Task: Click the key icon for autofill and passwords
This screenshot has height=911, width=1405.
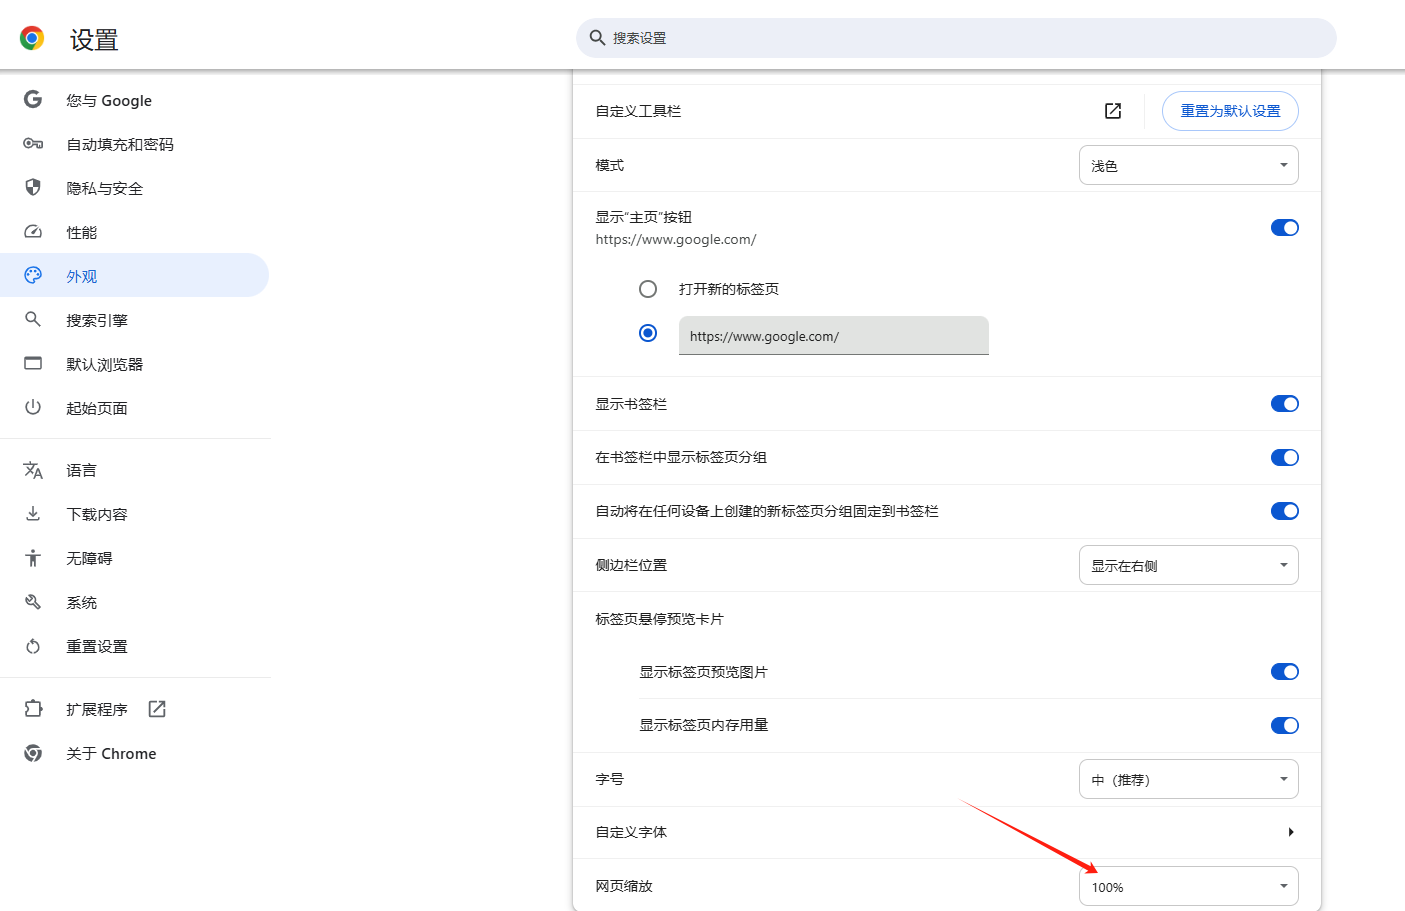Action: (33, 144)
